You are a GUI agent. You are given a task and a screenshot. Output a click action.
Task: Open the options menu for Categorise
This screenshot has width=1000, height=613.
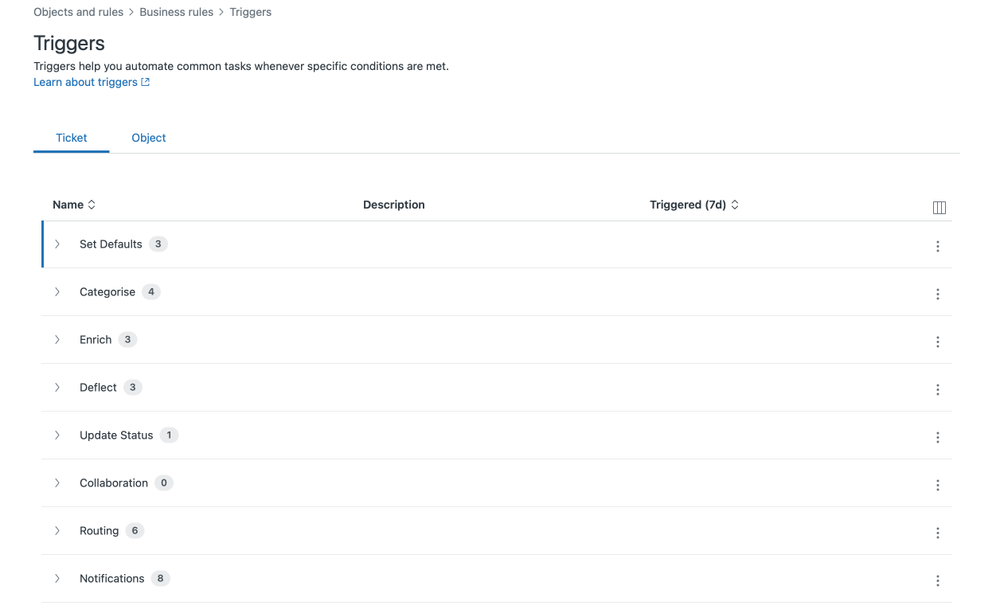click(938, 294)
